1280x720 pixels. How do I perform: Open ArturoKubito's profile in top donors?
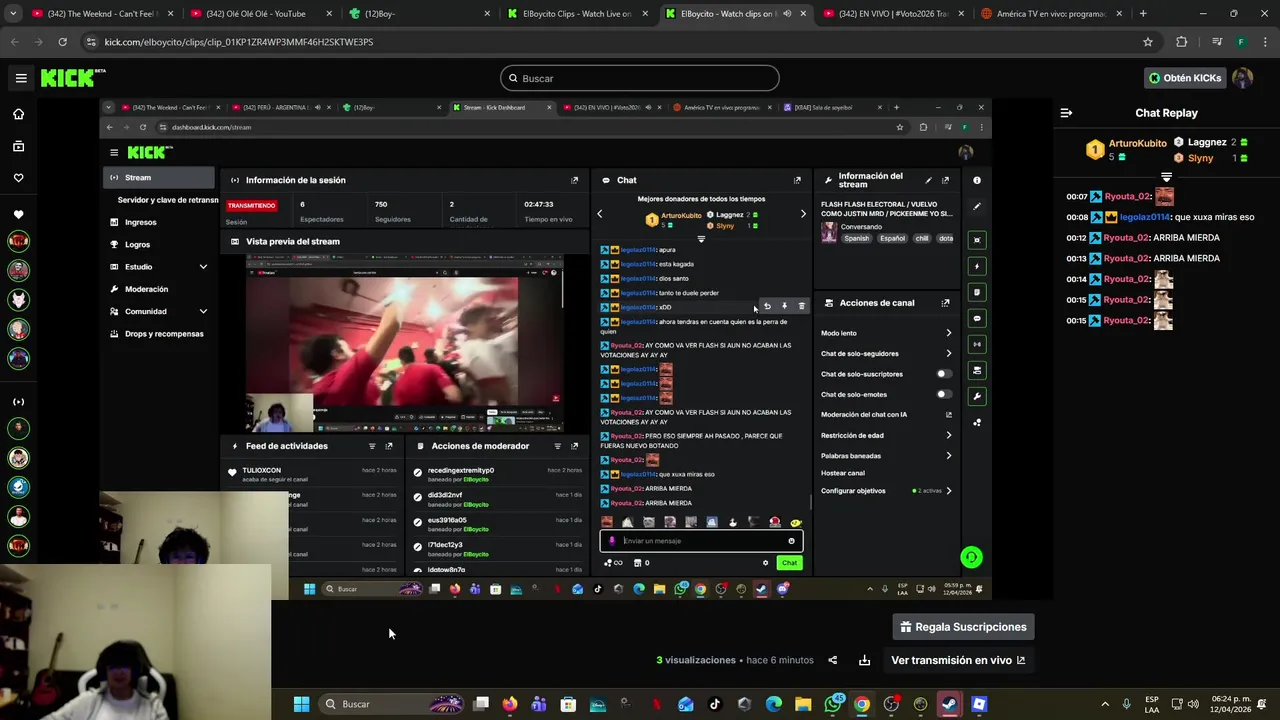pyautogui.click(x=1137, y=143)
